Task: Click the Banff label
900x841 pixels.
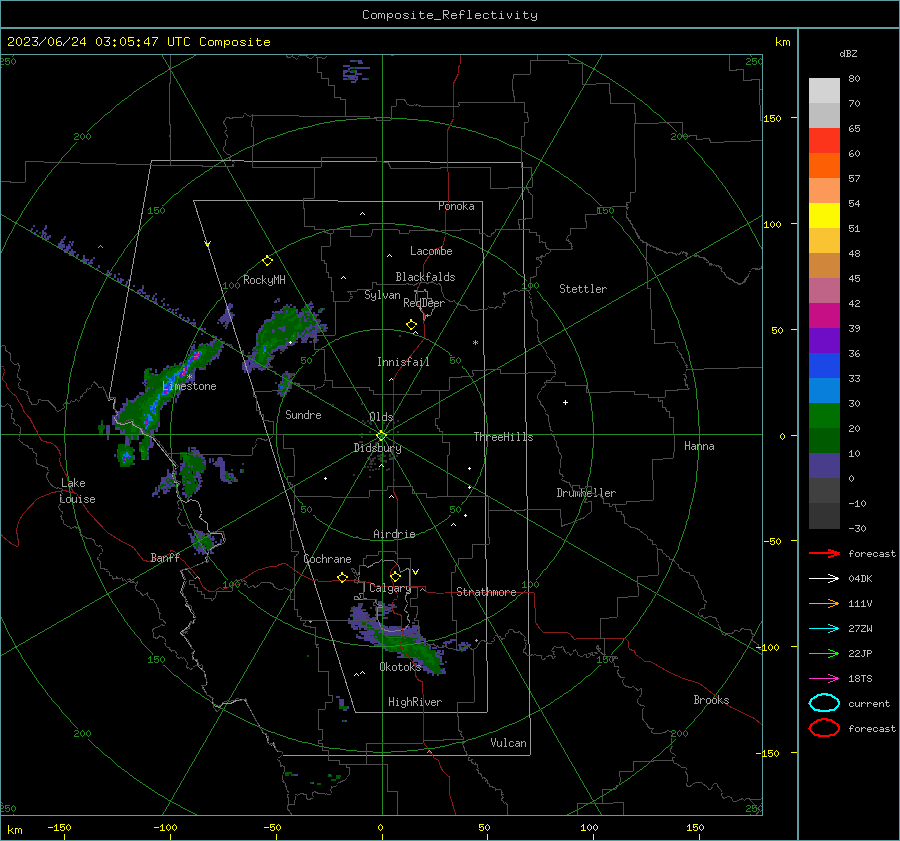Action: click(x=165, y=557)
